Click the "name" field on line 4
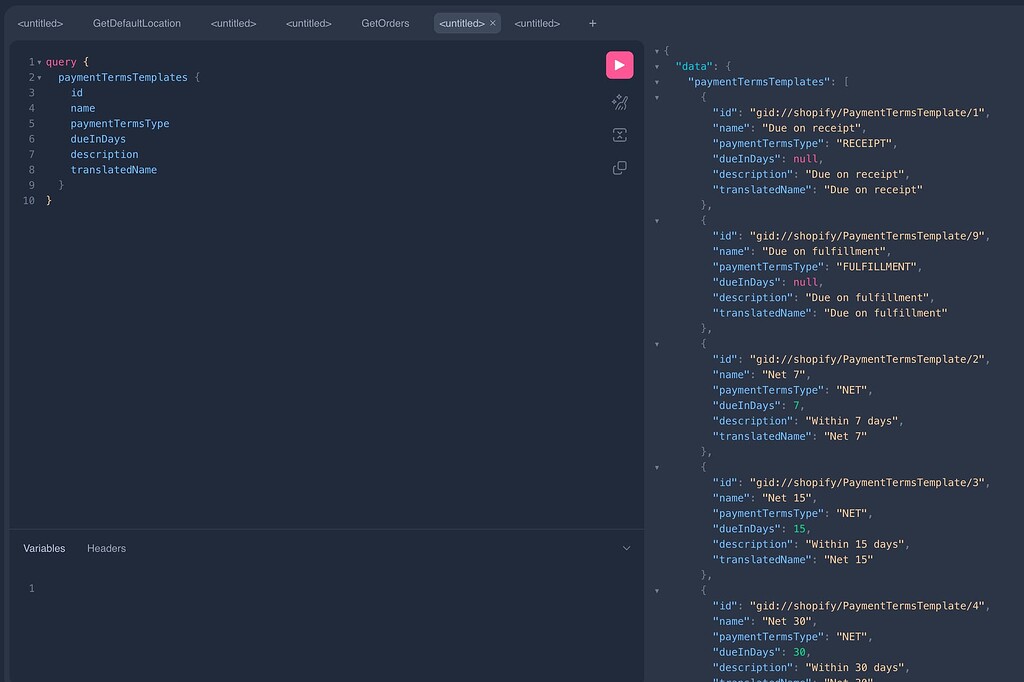Image resolution: width=1024 pixels, height=682 pixels. point(83,108)
